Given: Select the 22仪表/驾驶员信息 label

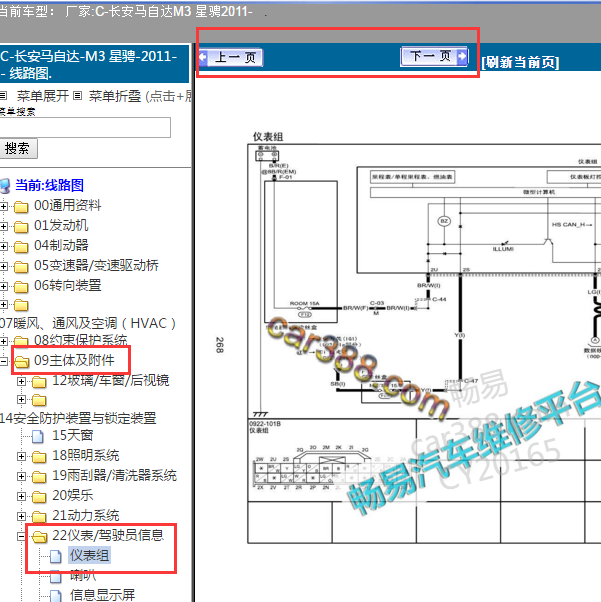Looking at the screenshot, I should [108, 535].
